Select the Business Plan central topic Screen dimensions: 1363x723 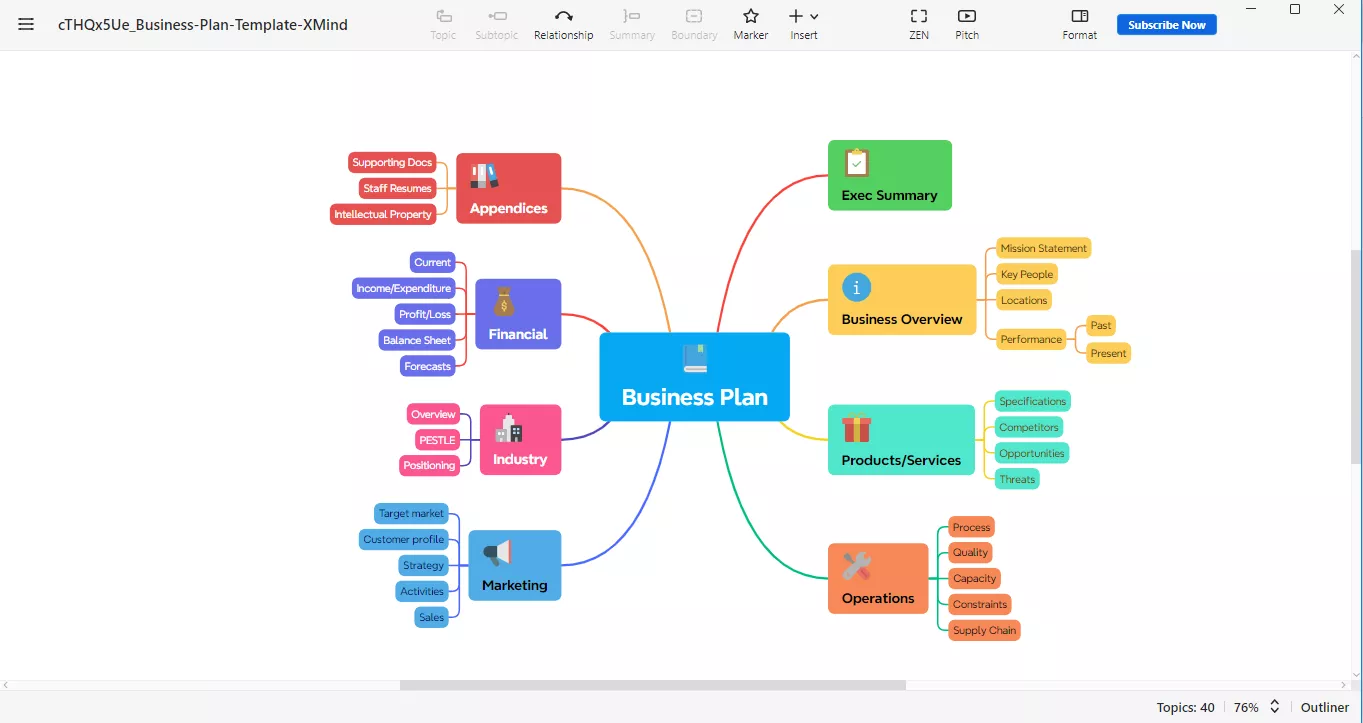[x=694, y=377]
